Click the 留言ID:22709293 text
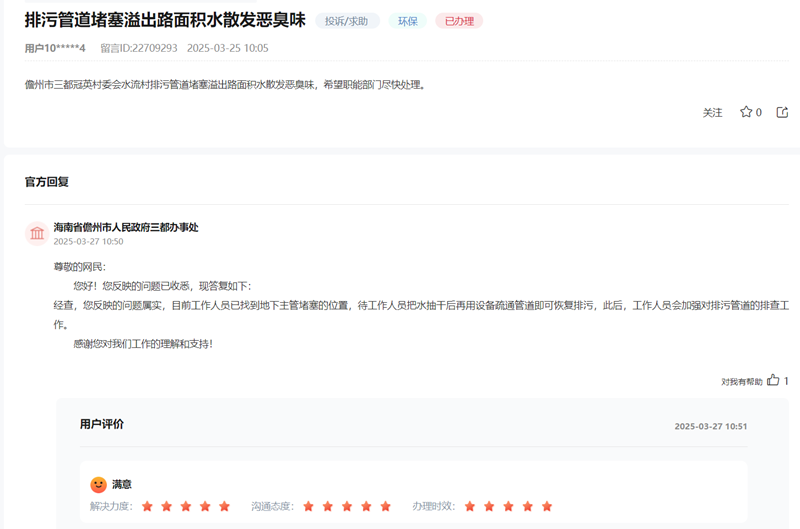 point(139,48)
